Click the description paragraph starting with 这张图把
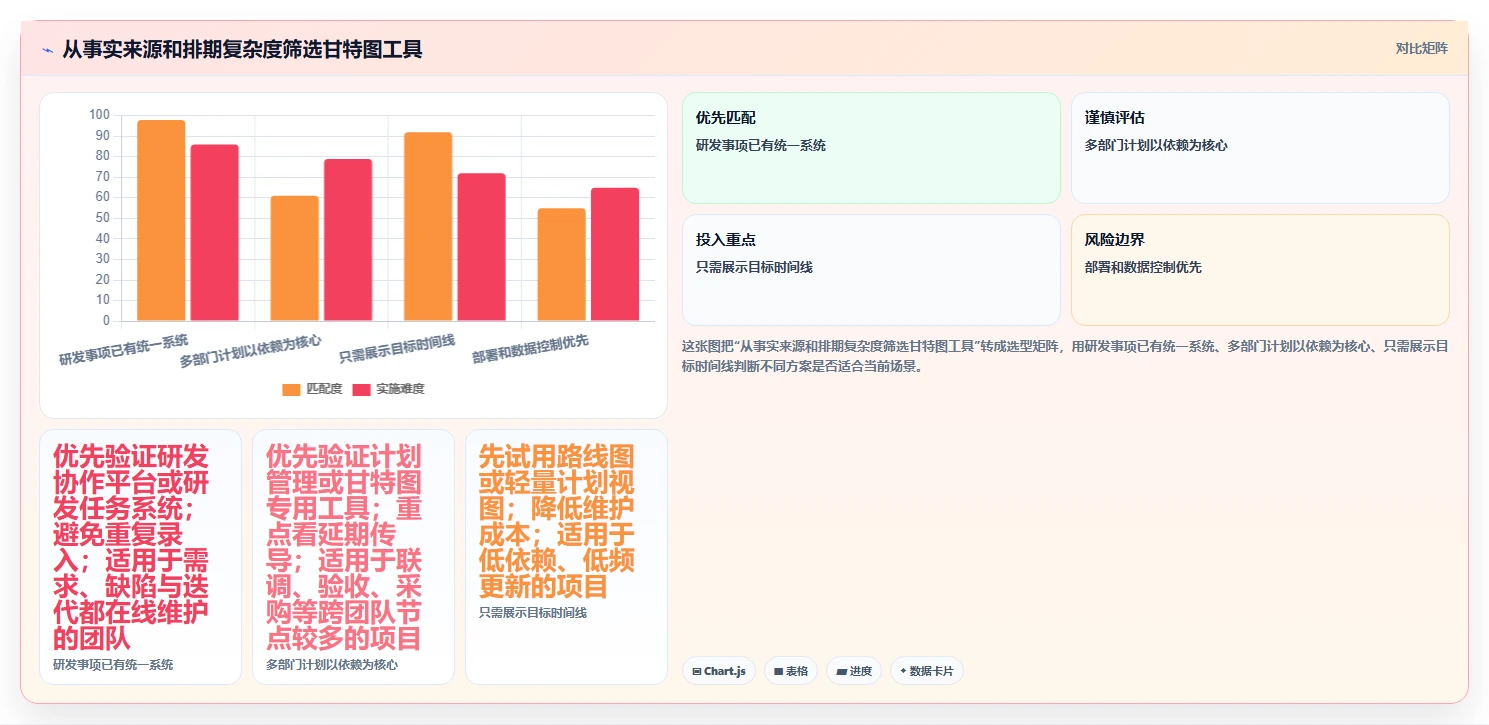The width and height of the screenshot is (1489, 725). point(1065,356)
